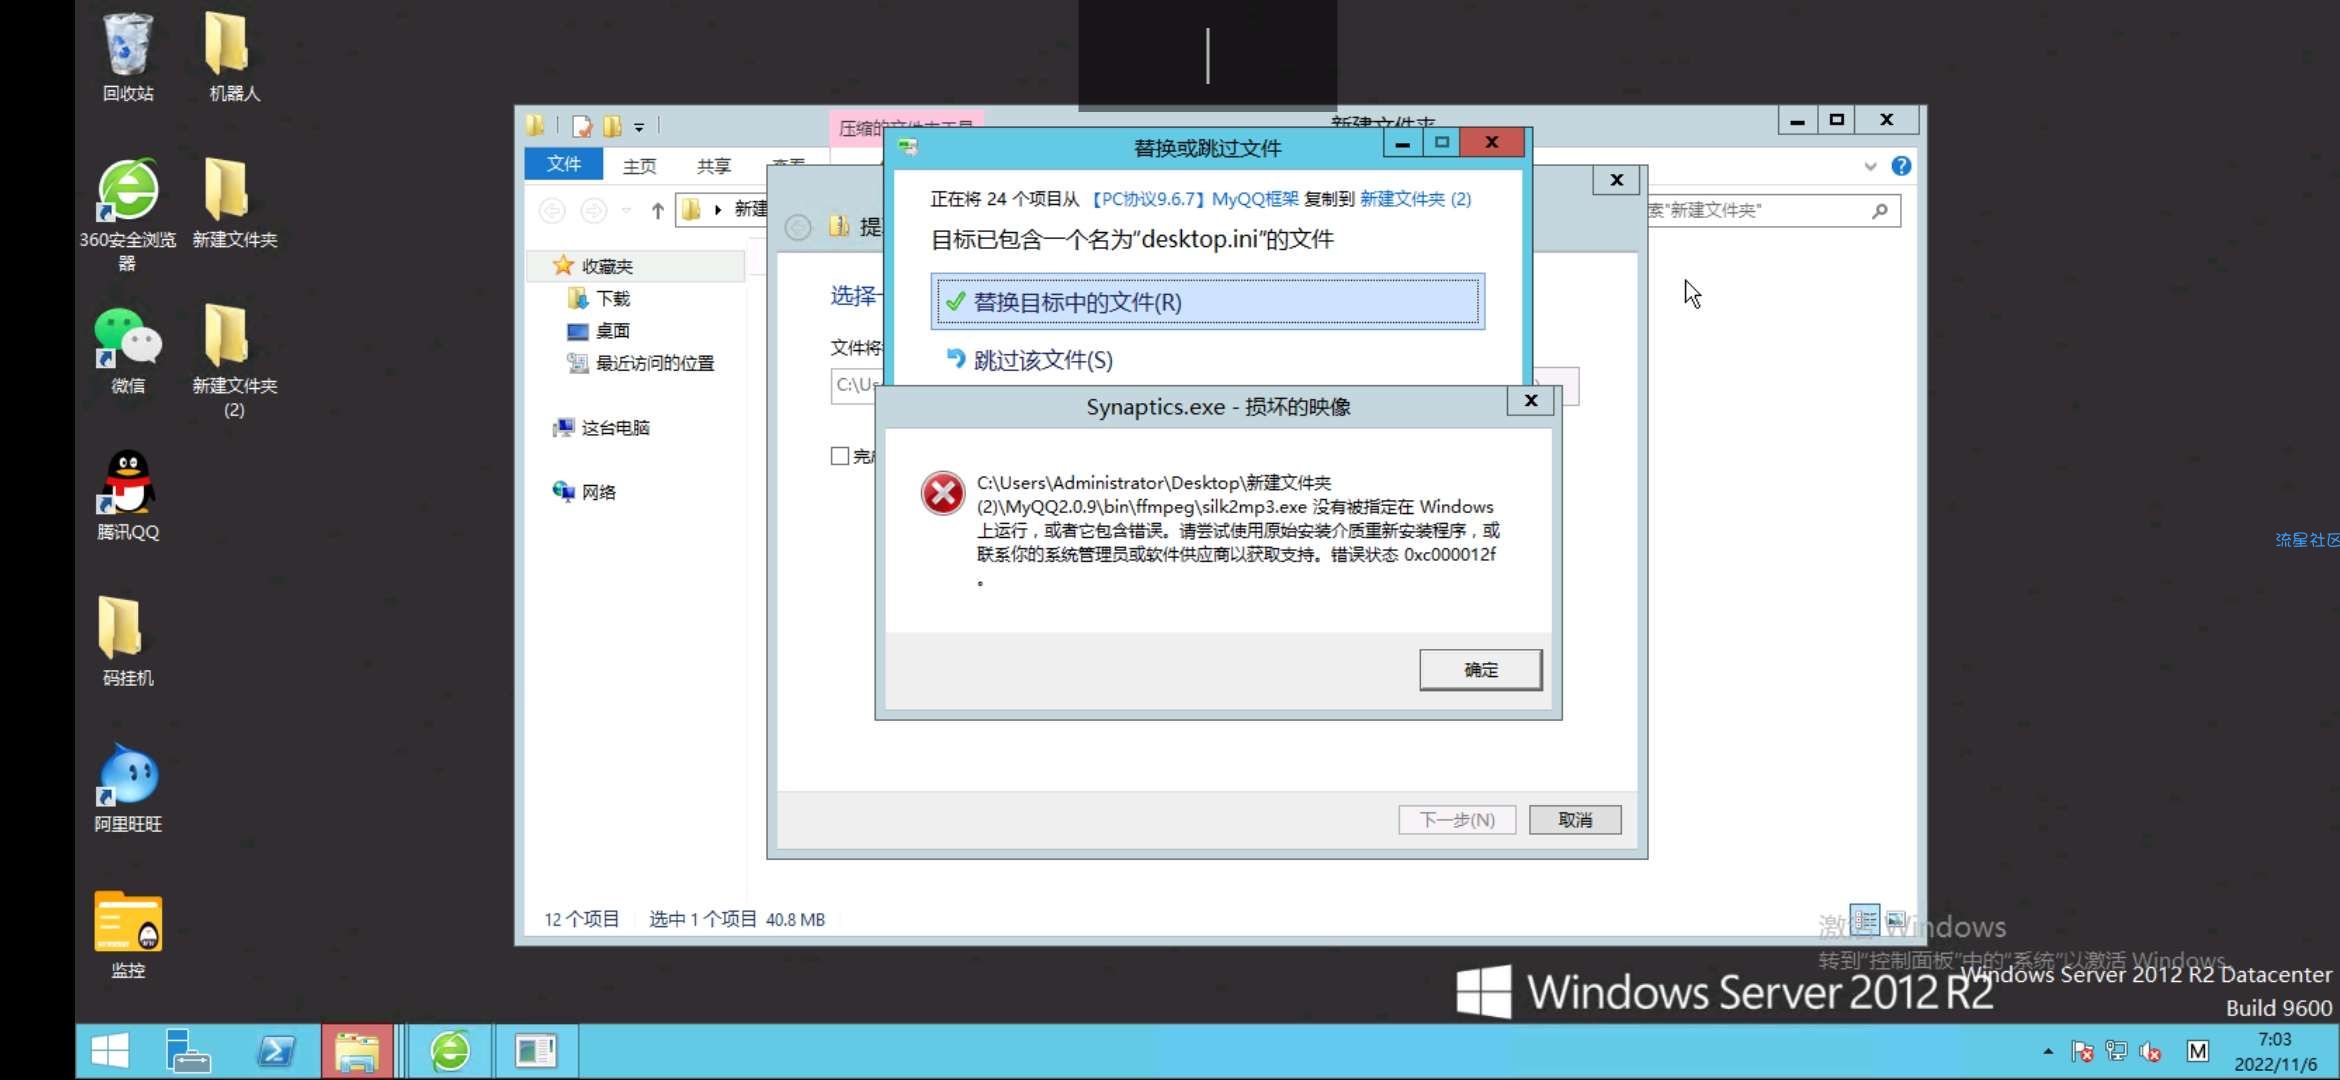Image resolution: width=2340 pixels, height=1080 pixels.
Task: Toggle the checkbox in extraction wizard
Action: click(x=840, y=456)
